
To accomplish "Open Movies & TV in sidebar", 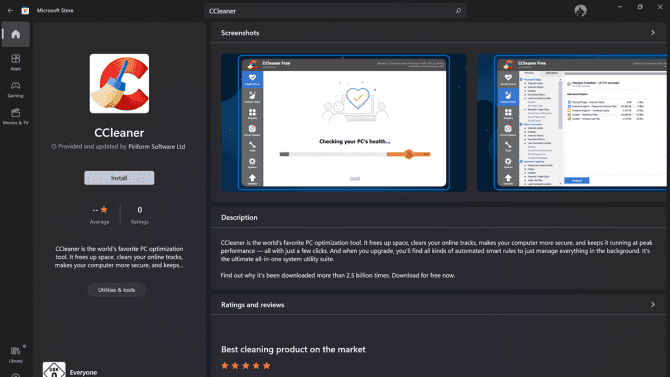I will coord(16,116).
